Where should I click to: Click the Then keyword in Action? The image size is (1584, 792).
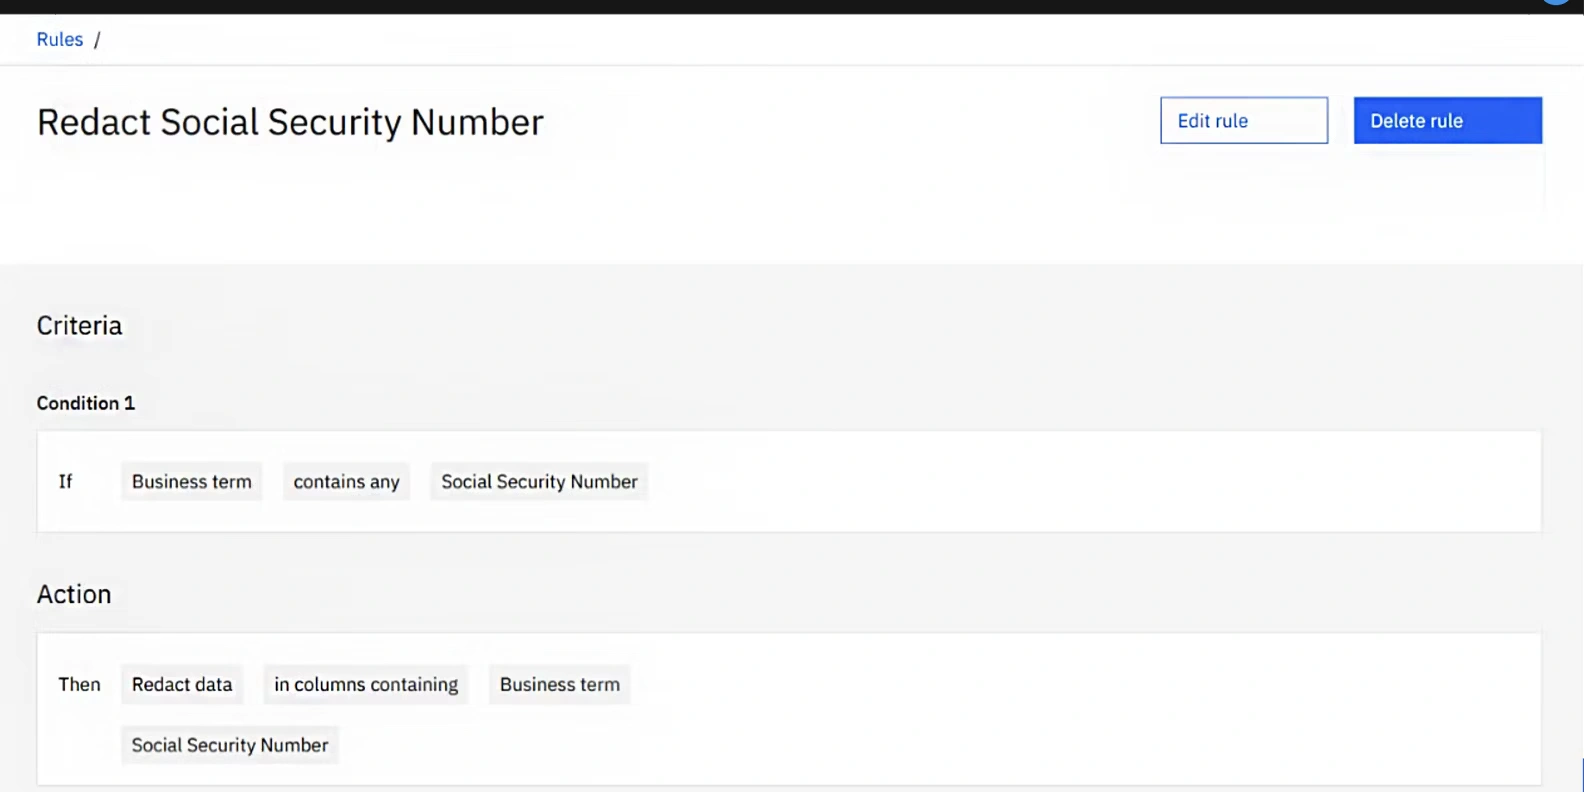pos(79,684)
